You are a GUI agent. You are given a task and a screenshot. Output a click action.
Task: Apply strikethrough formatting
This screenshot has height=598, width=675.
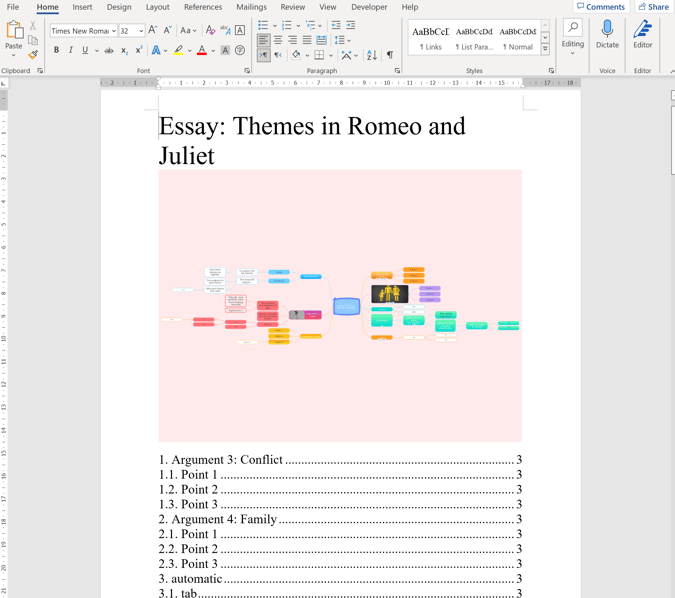pyautogui.click(x=109, y=50)
